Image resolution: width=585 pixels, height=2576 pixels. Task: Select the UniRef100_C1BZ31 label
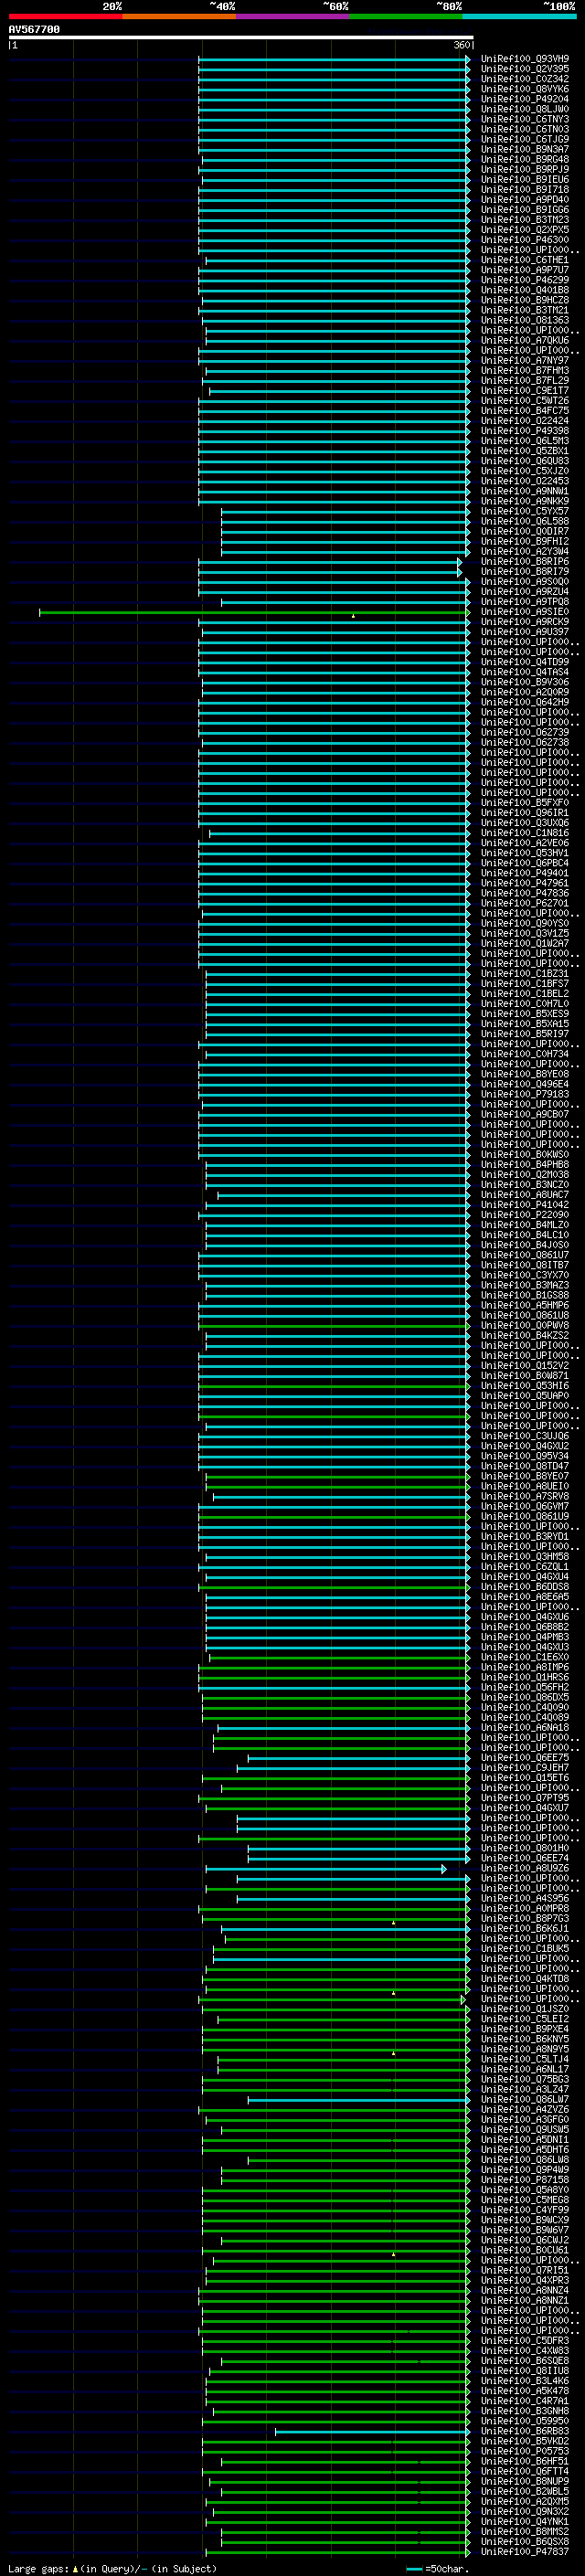pyautogui.click(x=525, y=973)
